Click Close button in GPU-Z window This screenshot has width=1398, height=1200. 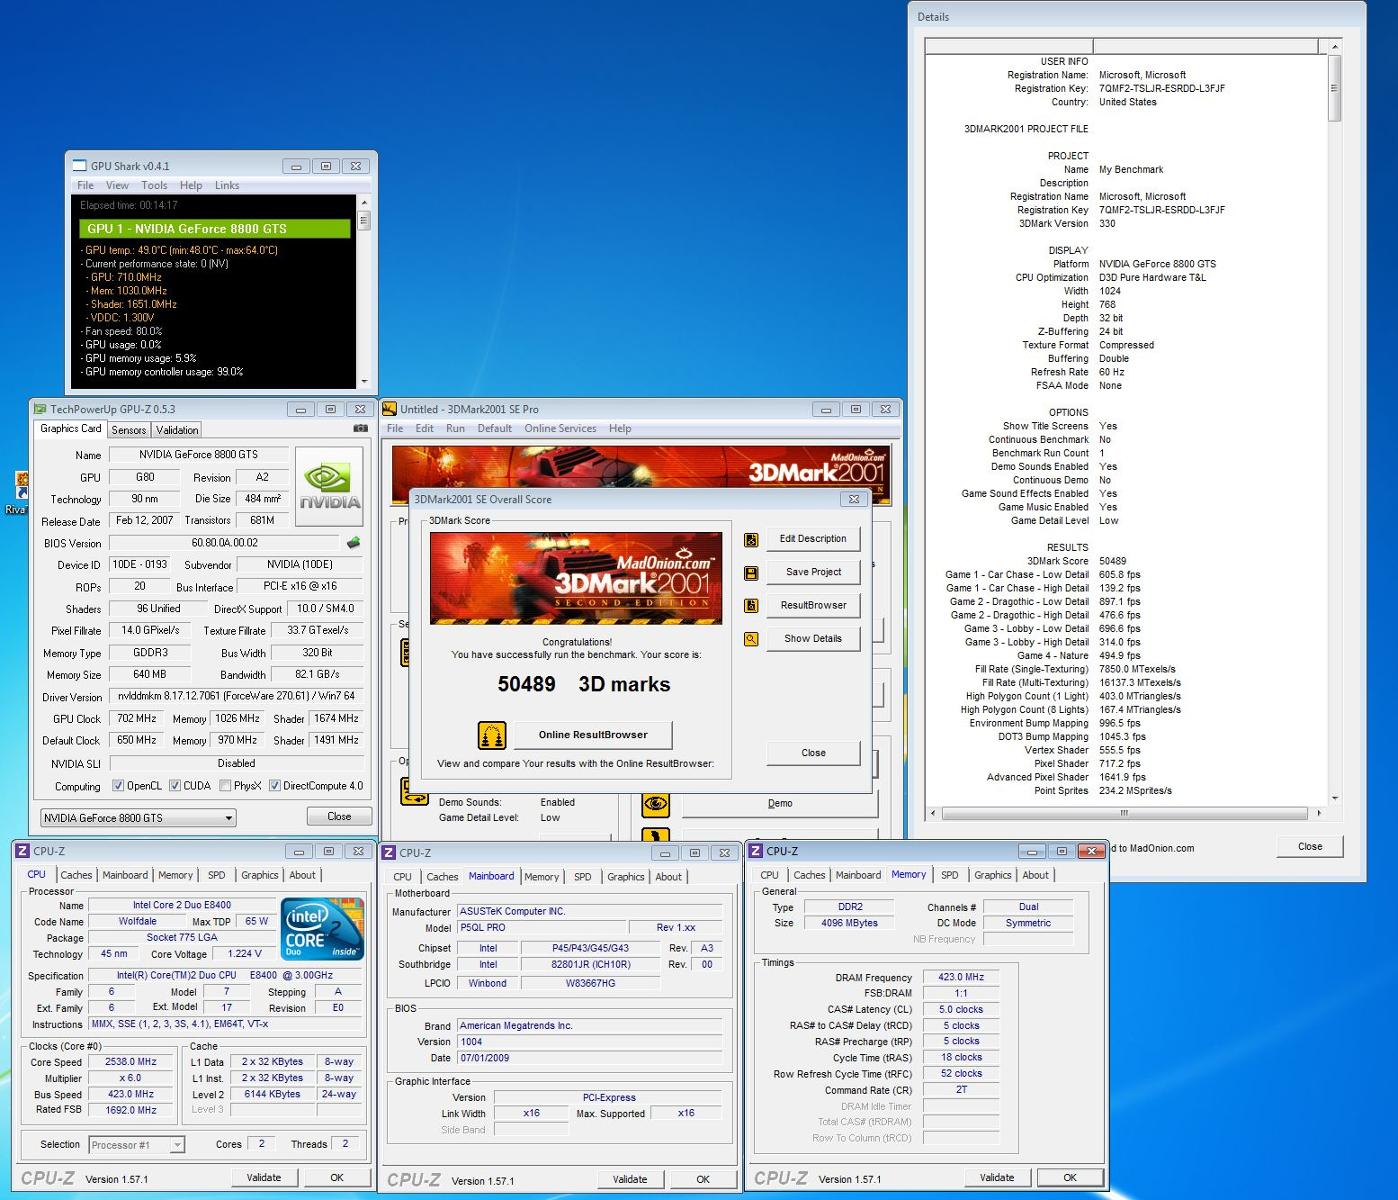coord(339,817)
